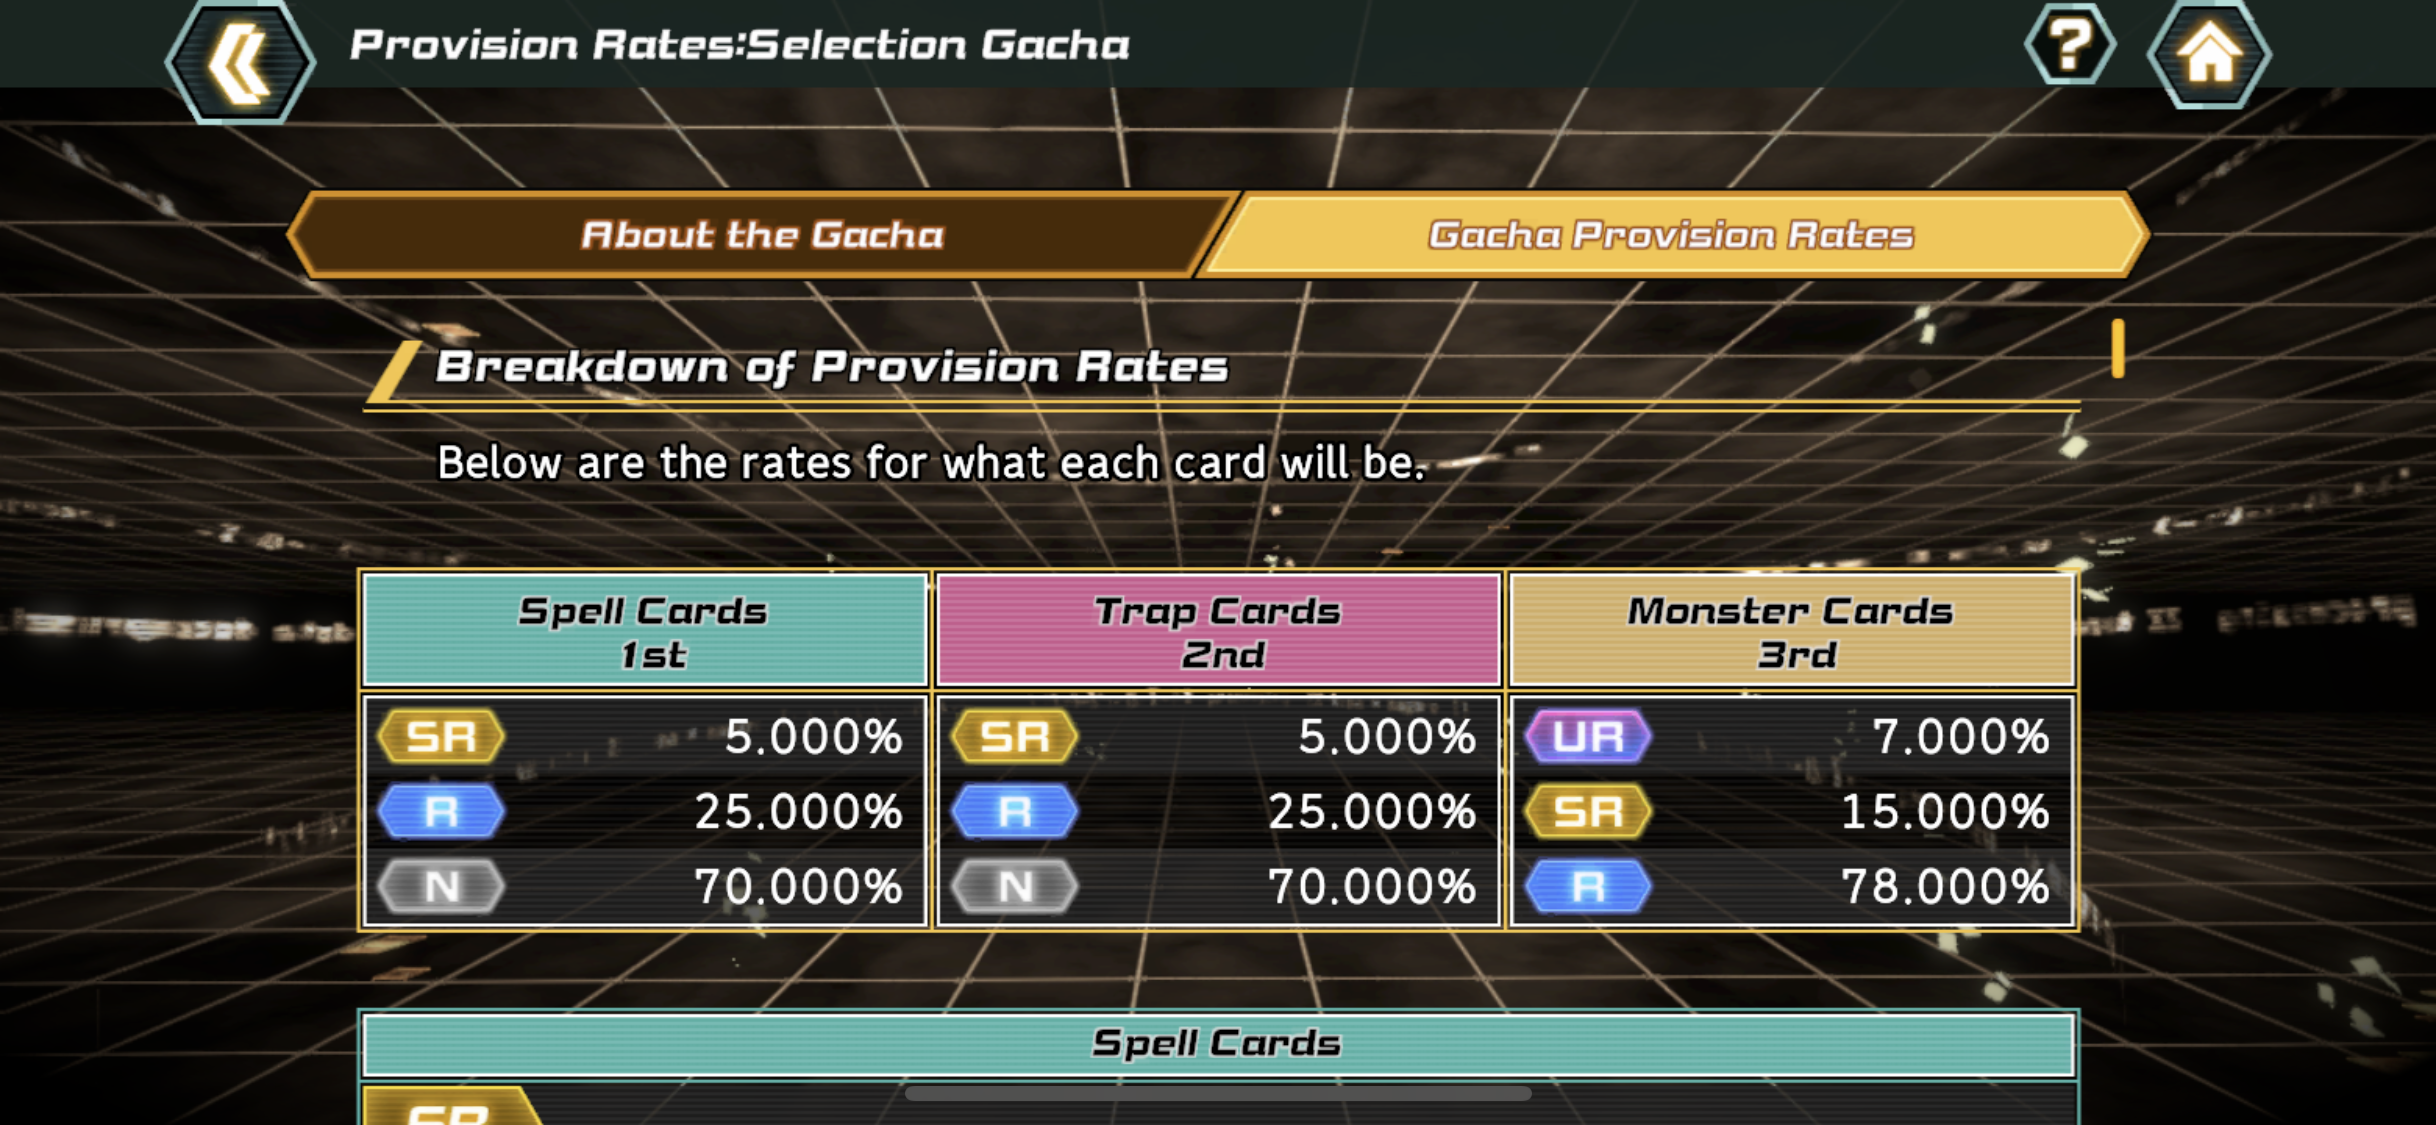Image resolution: width=2436 pixels, height=1125 pixels.
Task: Click the R badge under Monster Cards 3rd
Action: click(1588, 887)
